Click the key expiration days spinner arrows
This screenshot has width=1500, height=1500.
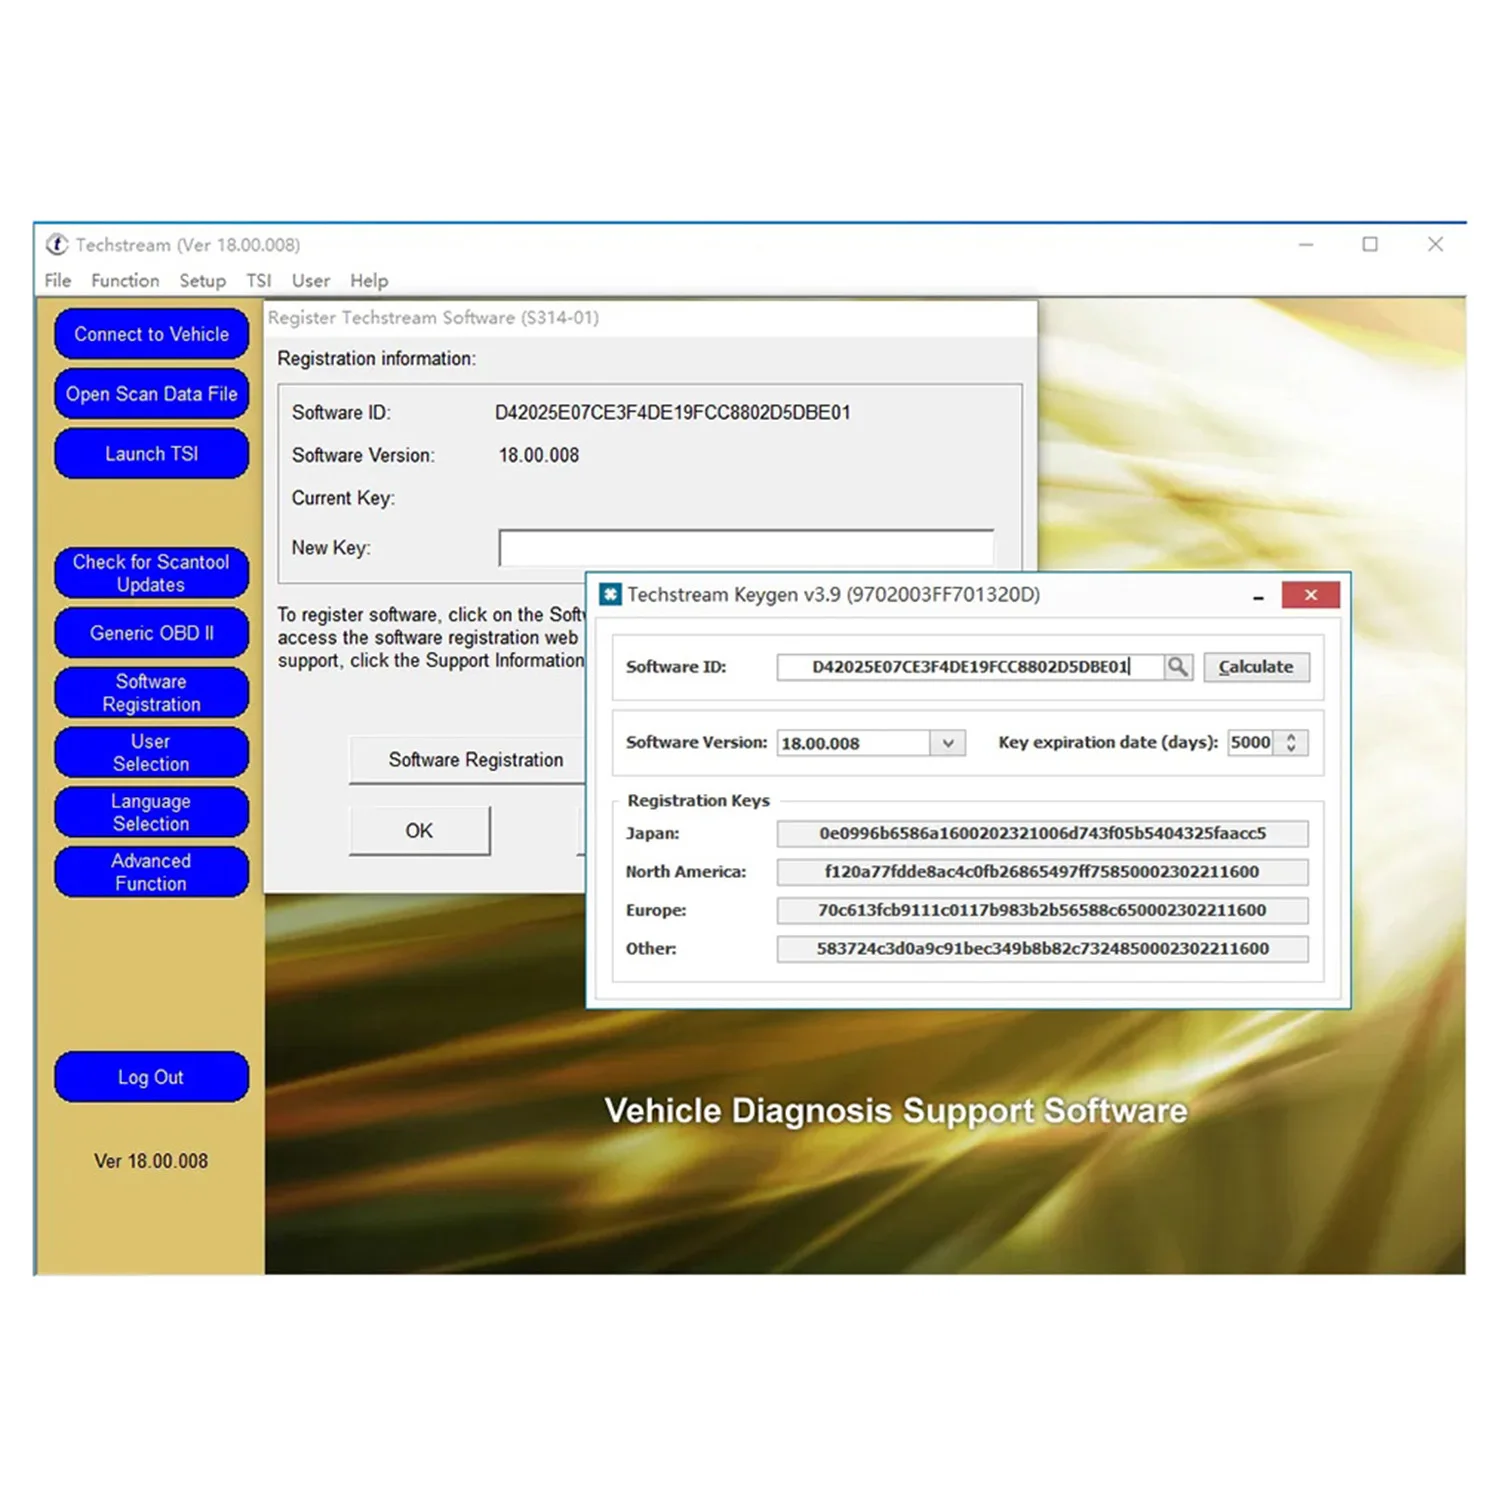[1291, 743]
